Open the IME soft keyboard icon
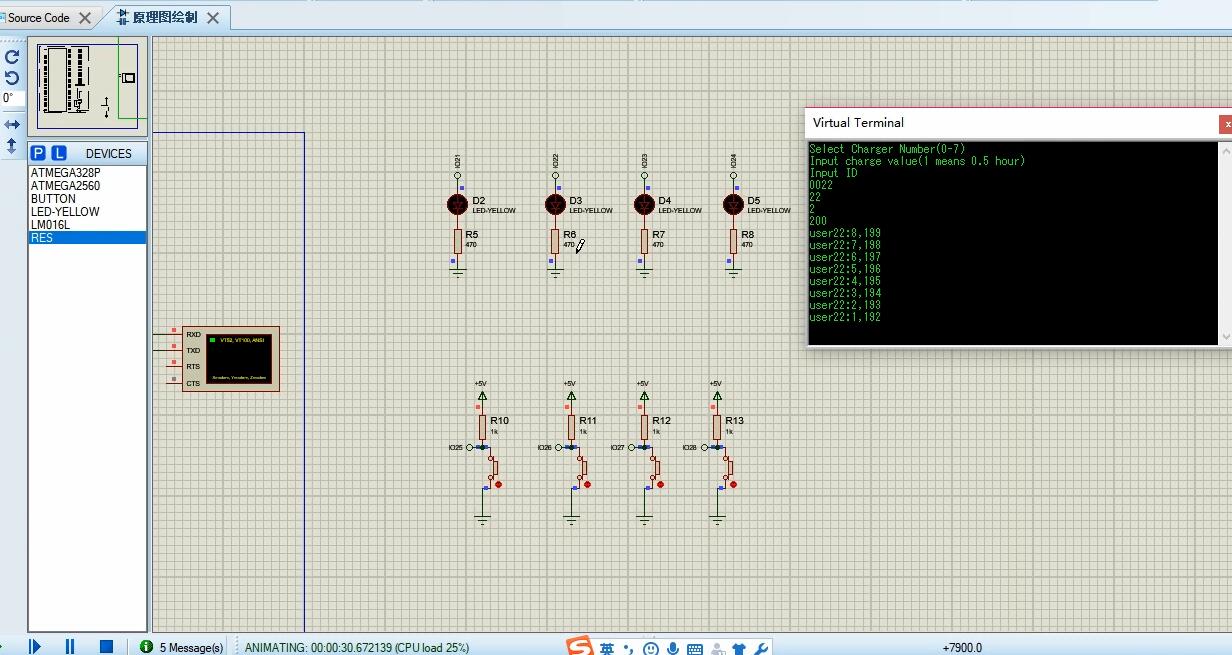1232x655 pixels. pos(695,649)
